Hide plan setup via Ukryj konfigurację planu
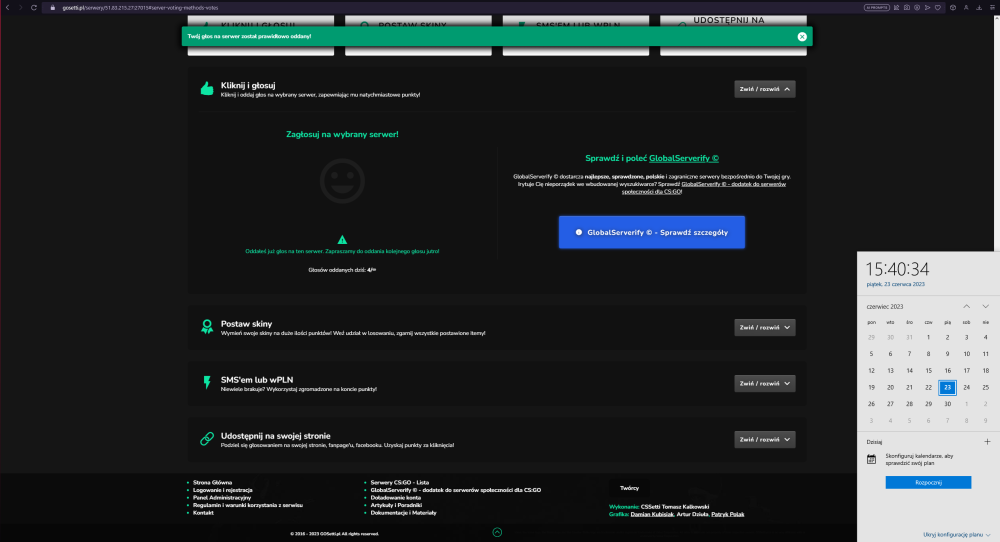 pyautogui.click(x=956, y=534)
